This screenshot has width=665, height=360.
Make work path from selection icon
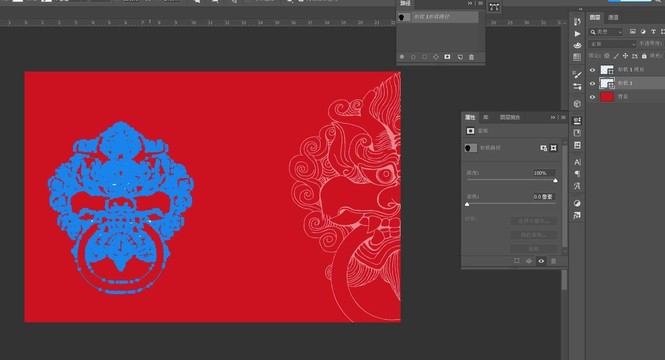[x=436, y=57]
